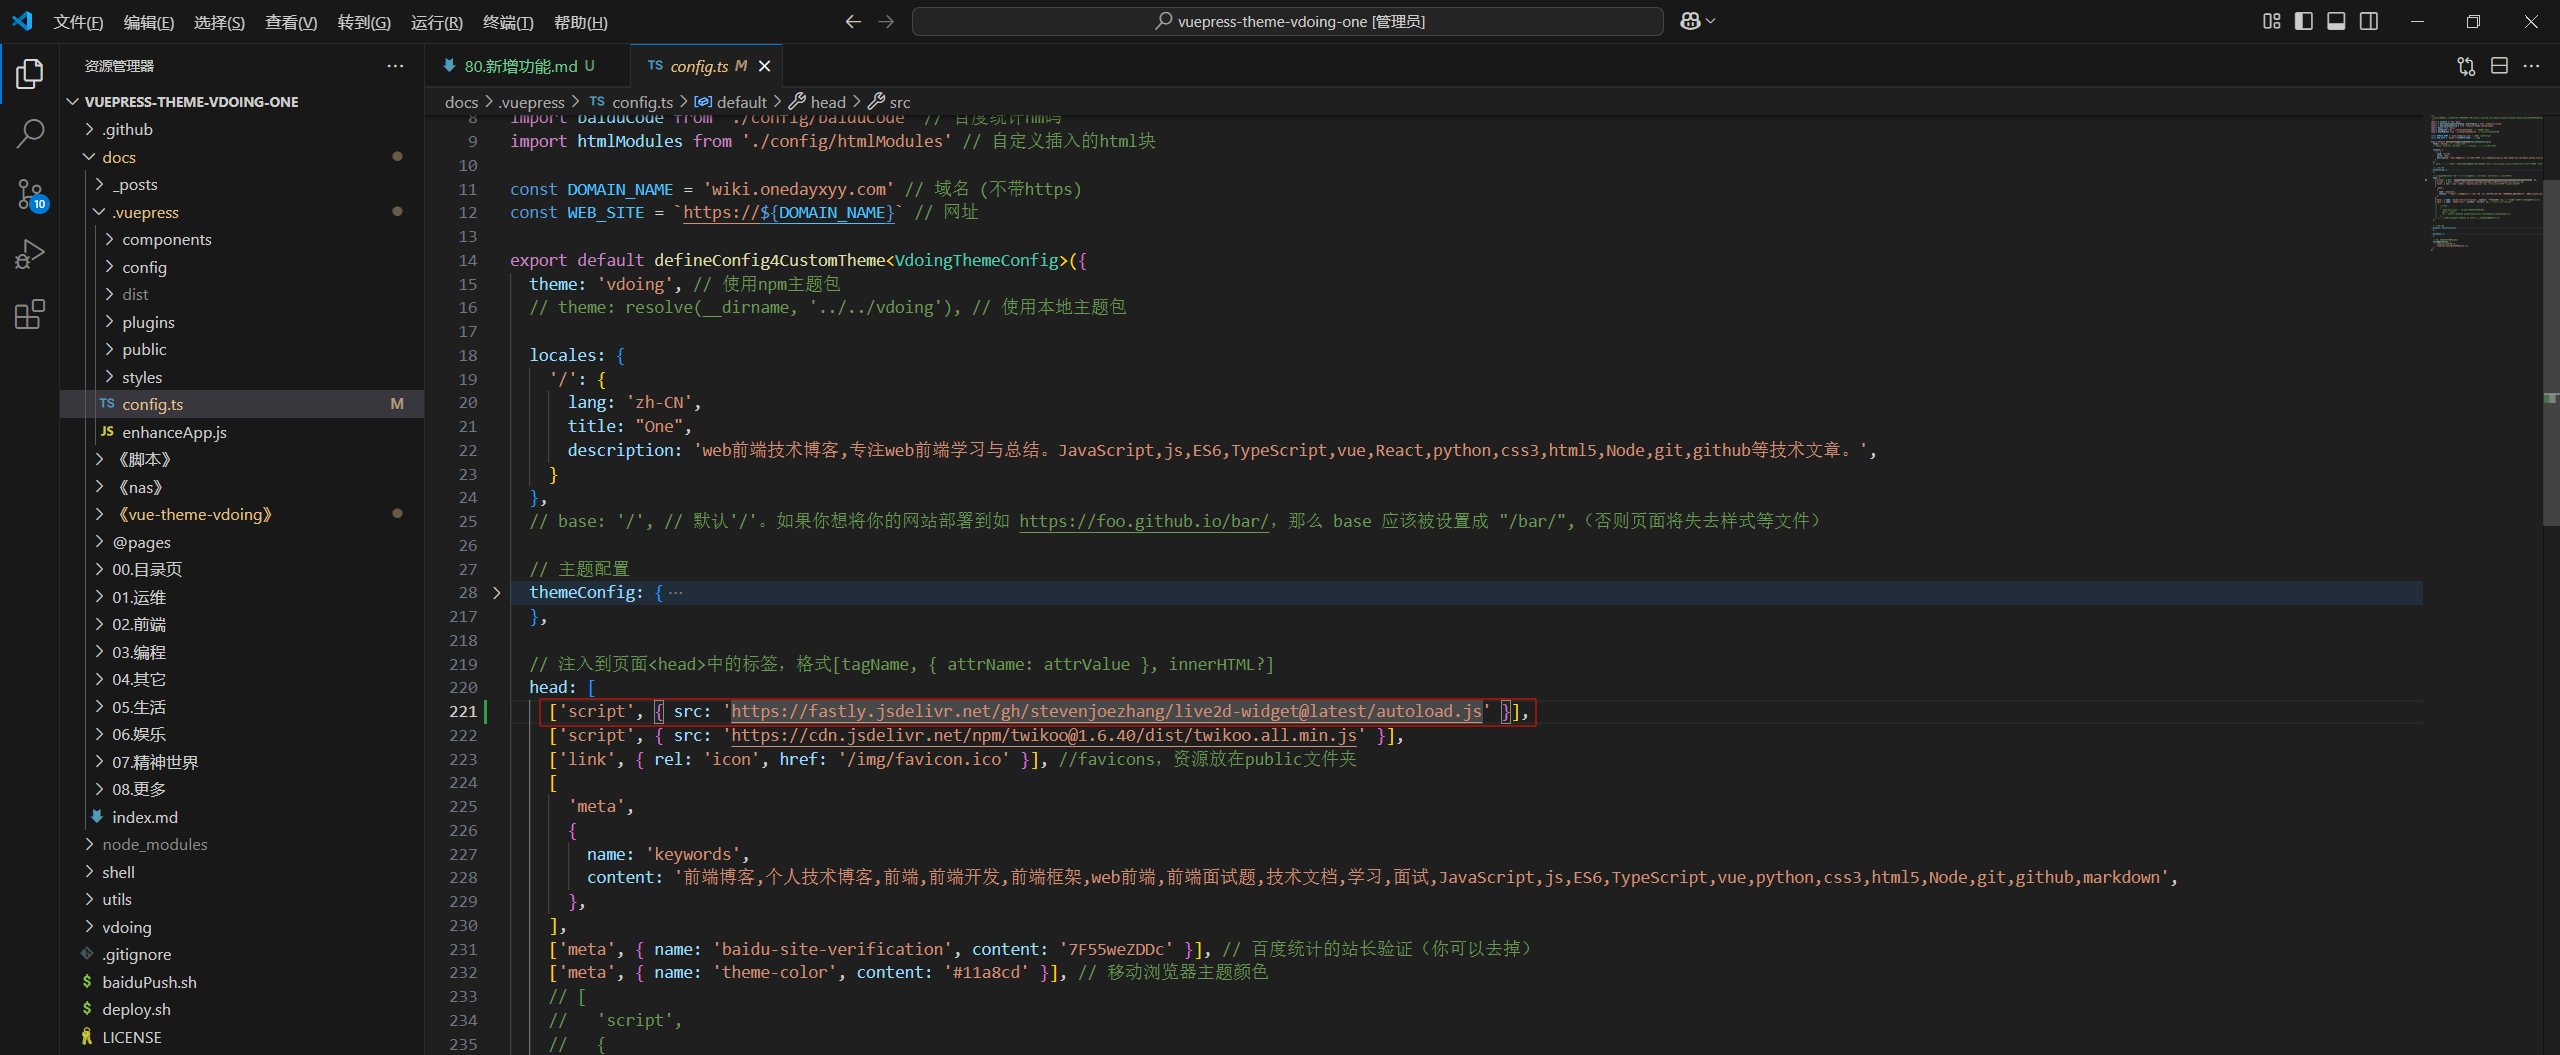The width and height of the screenshot is (2560, 1055).
Task: Go back with the navigation arrow
Action: (x=853, y=21)
